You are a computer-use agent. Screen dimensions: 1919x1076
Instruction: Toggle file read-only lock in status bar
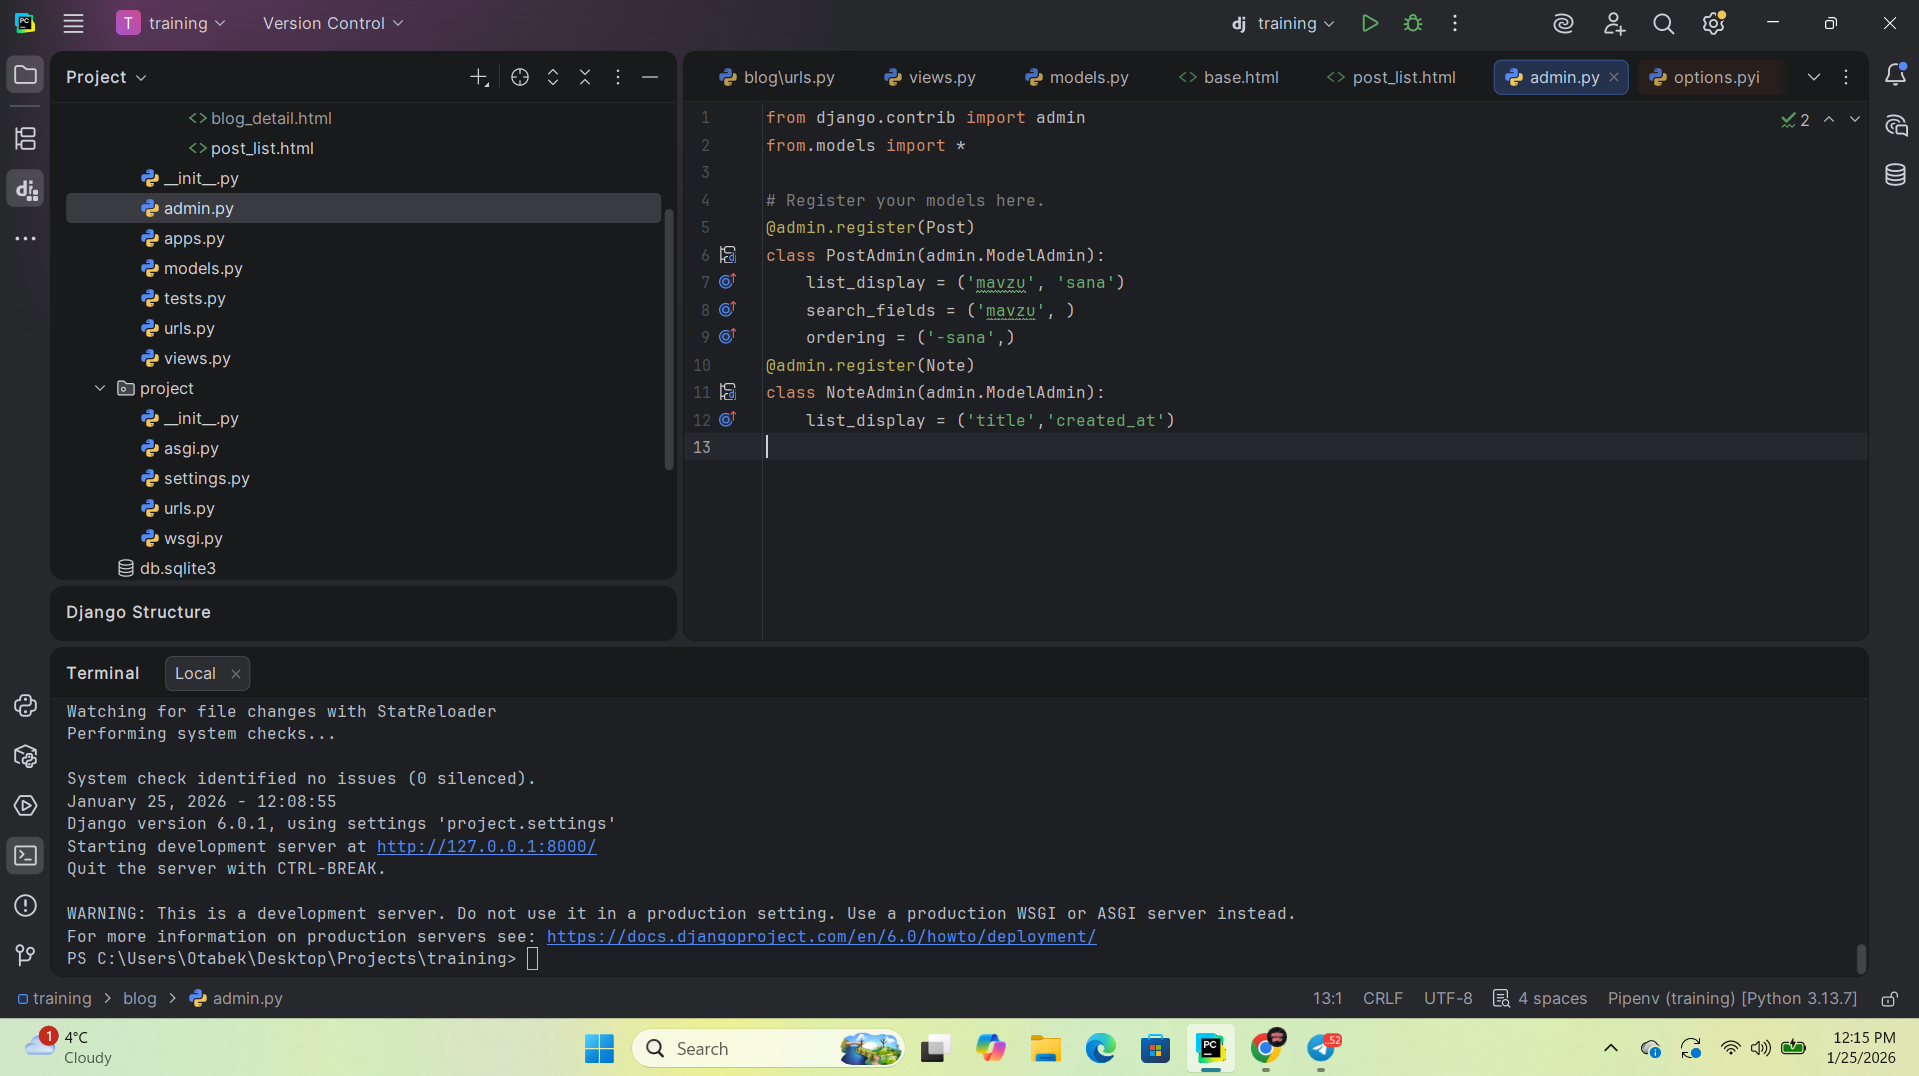point(1889,998)
